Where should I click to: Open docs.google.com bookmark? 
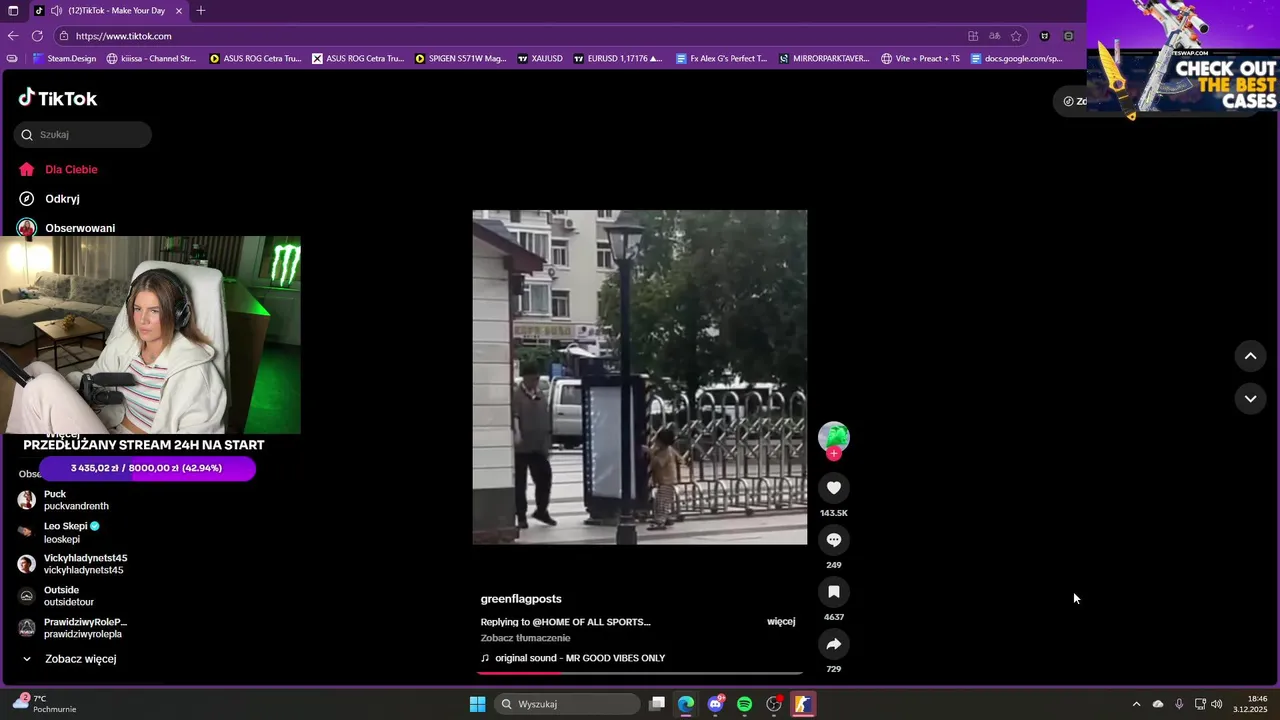(1017, 59)
